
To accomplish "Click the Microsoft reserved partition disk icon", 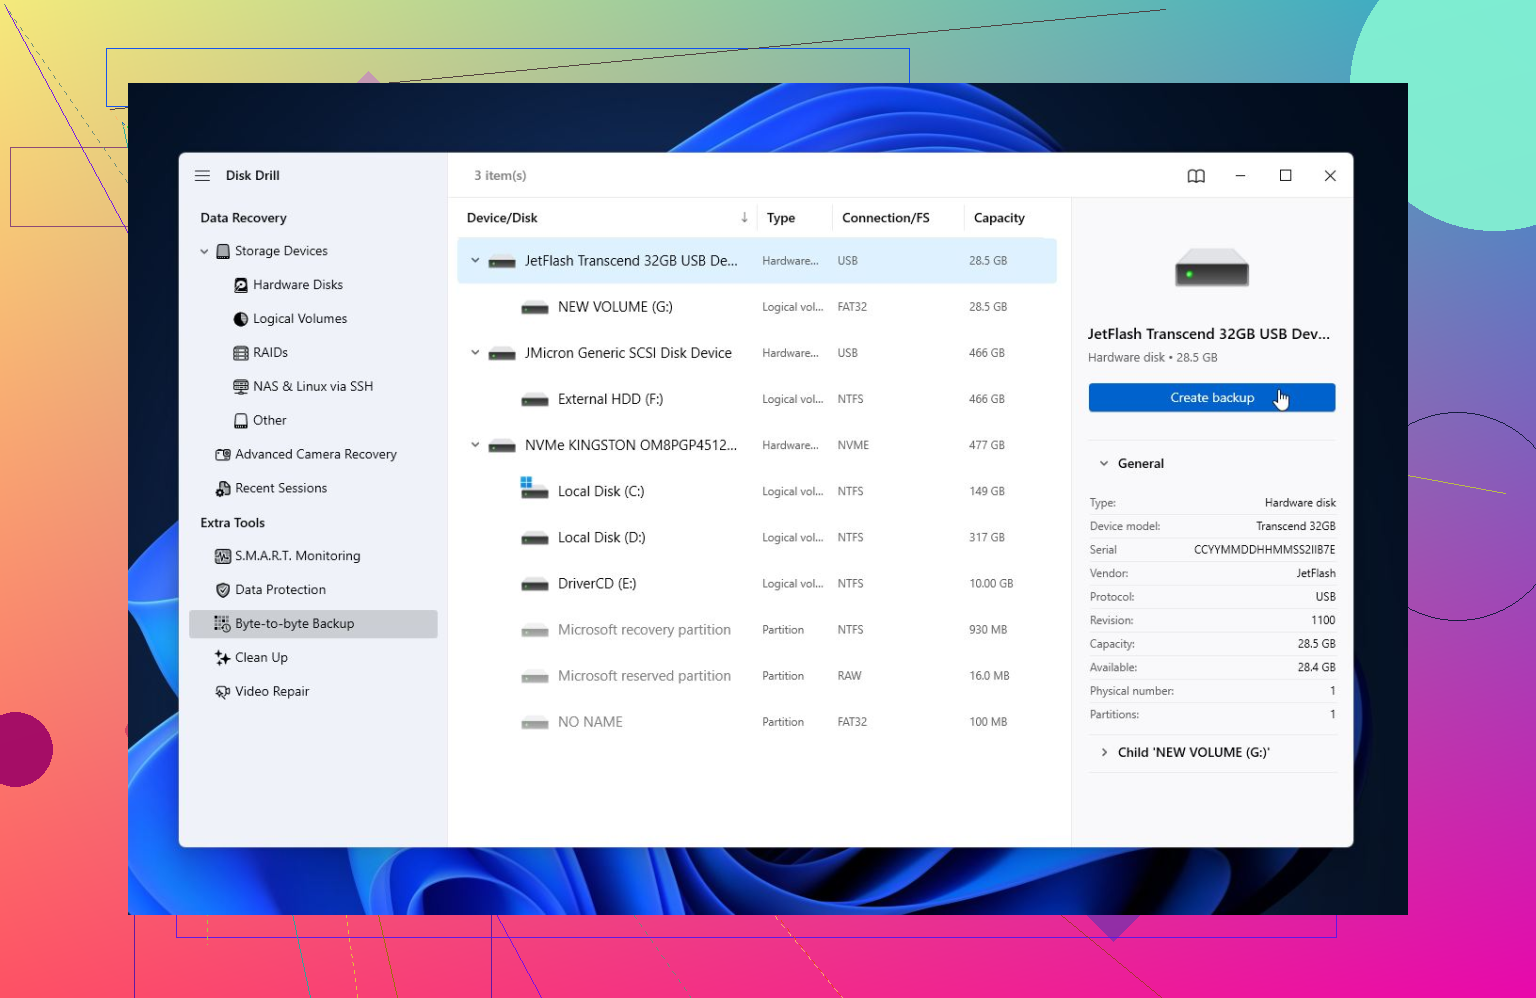I will pos(535,677).
